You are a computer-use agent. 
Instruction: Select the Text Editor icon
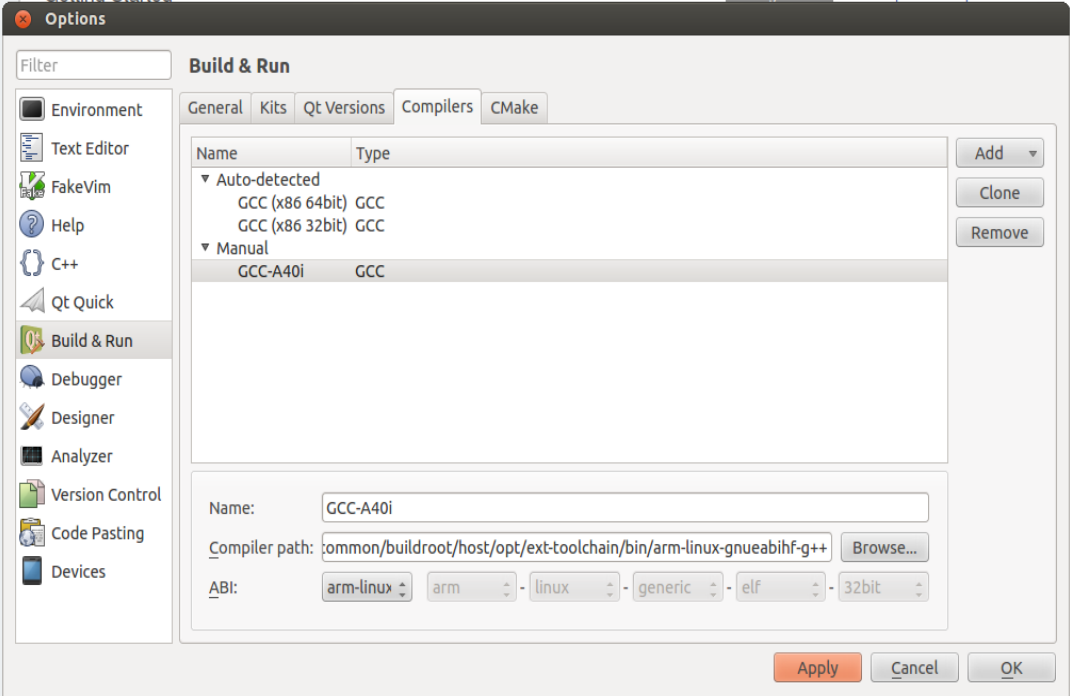tap(31, 148)
